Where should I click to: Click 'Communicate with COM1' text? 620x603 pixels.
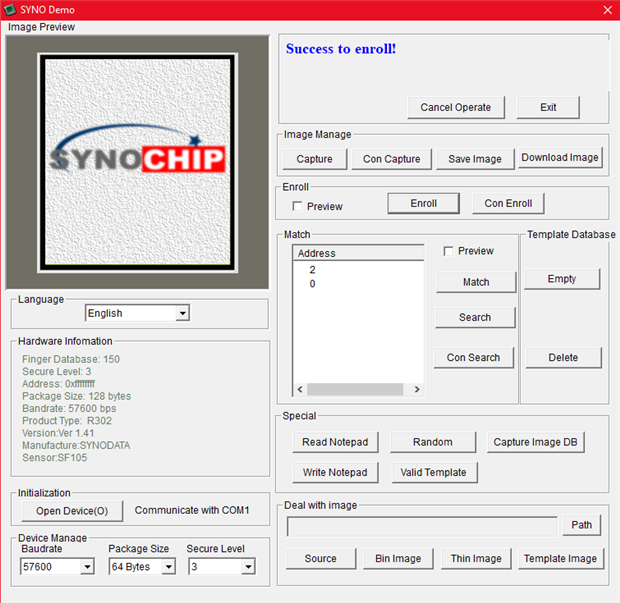[192, 510]
